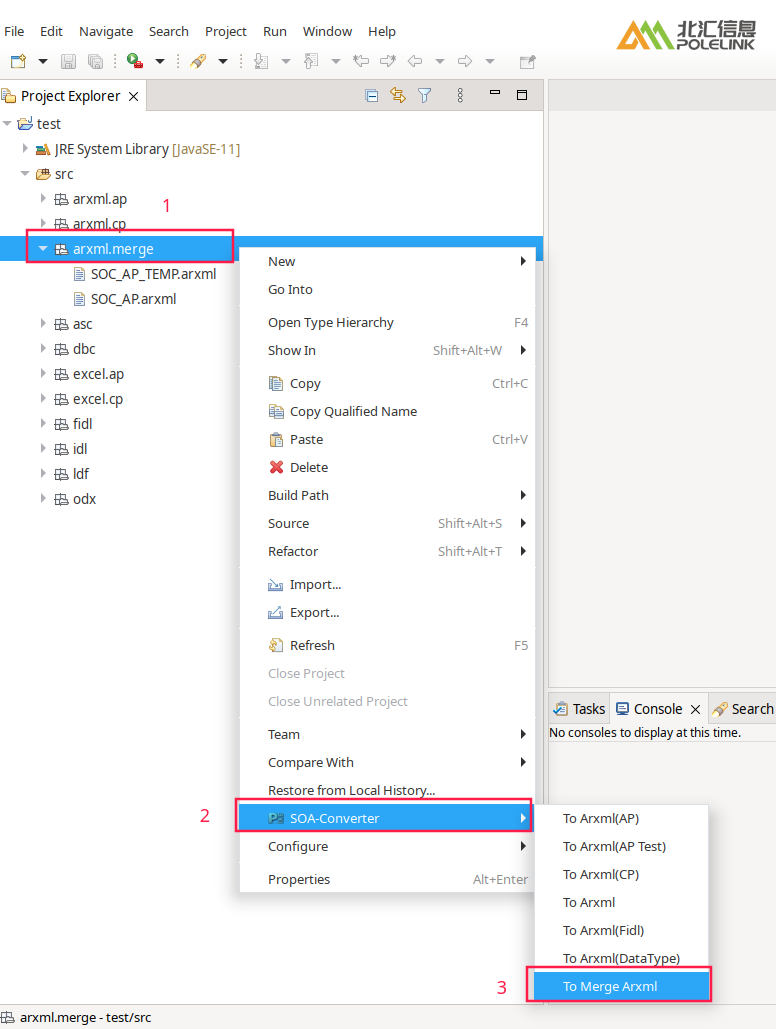
Task: Open the Project Explorer filter icon
Action: [425, 96]
